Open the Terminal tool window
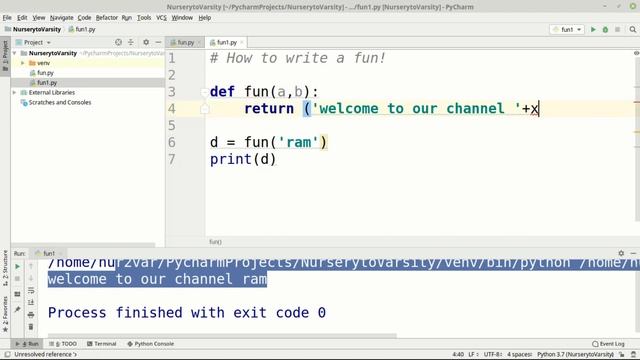This screenshot has width=640, height=360. [102, 344]
